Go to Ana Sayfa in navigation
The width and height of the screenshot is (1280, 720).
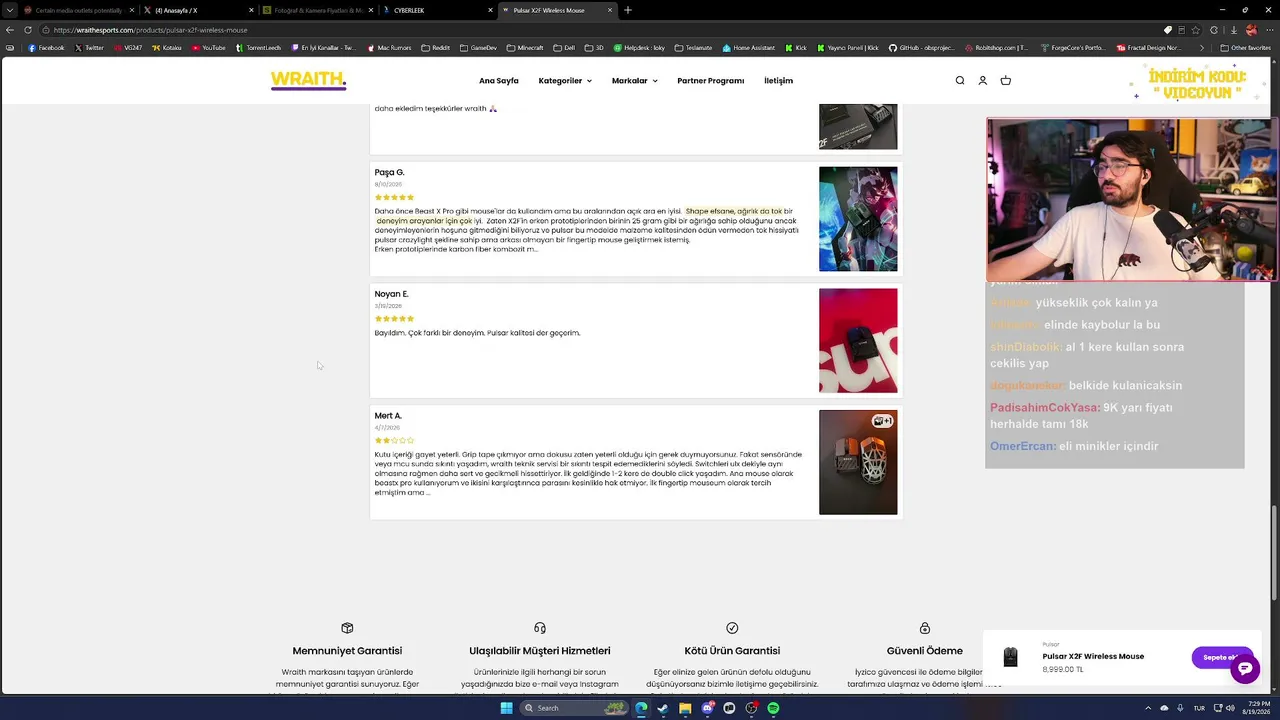pyautogui.click(x=499, y=81)
